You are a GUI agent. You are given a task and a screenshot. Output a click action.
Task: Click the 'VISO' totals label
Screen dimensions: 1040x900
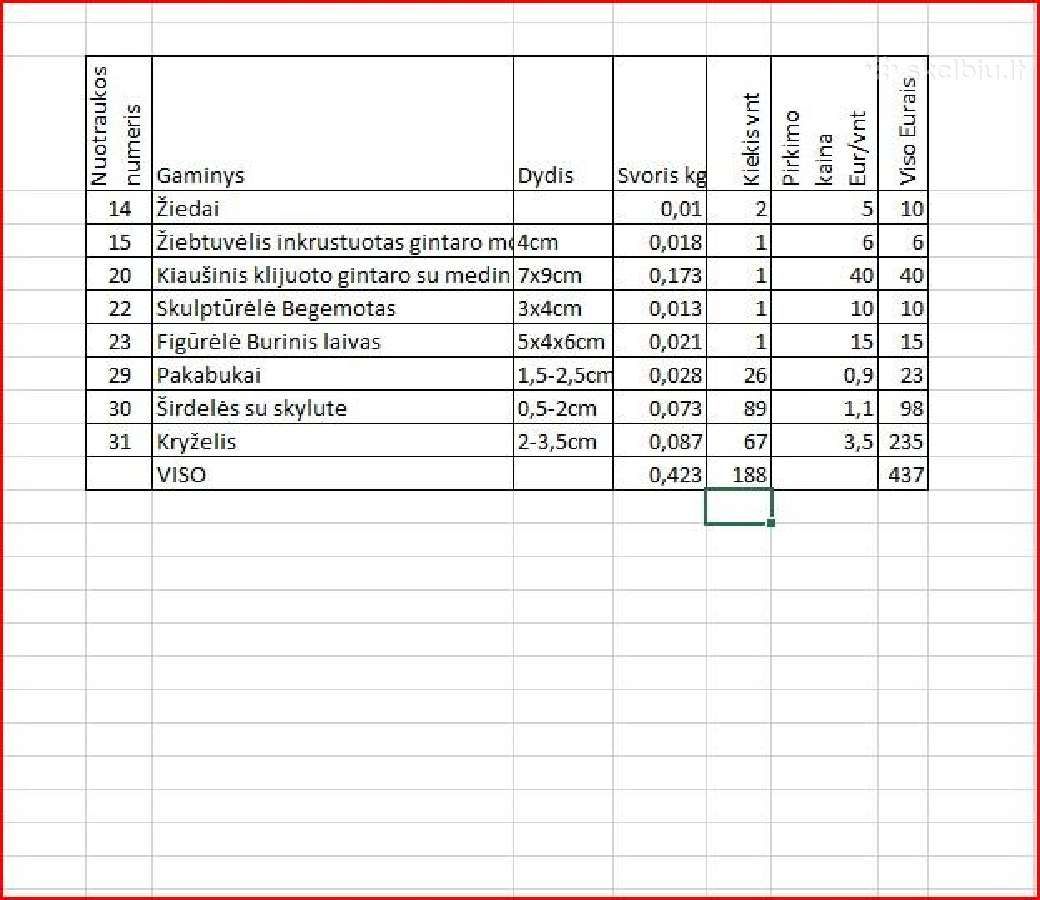(x=332, y=474)
